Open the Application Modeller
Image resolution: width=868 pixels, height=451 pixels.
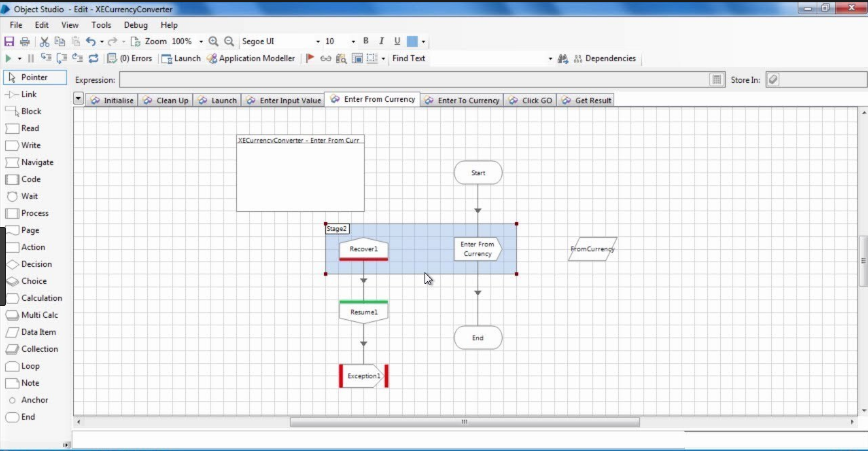point(251,58)
